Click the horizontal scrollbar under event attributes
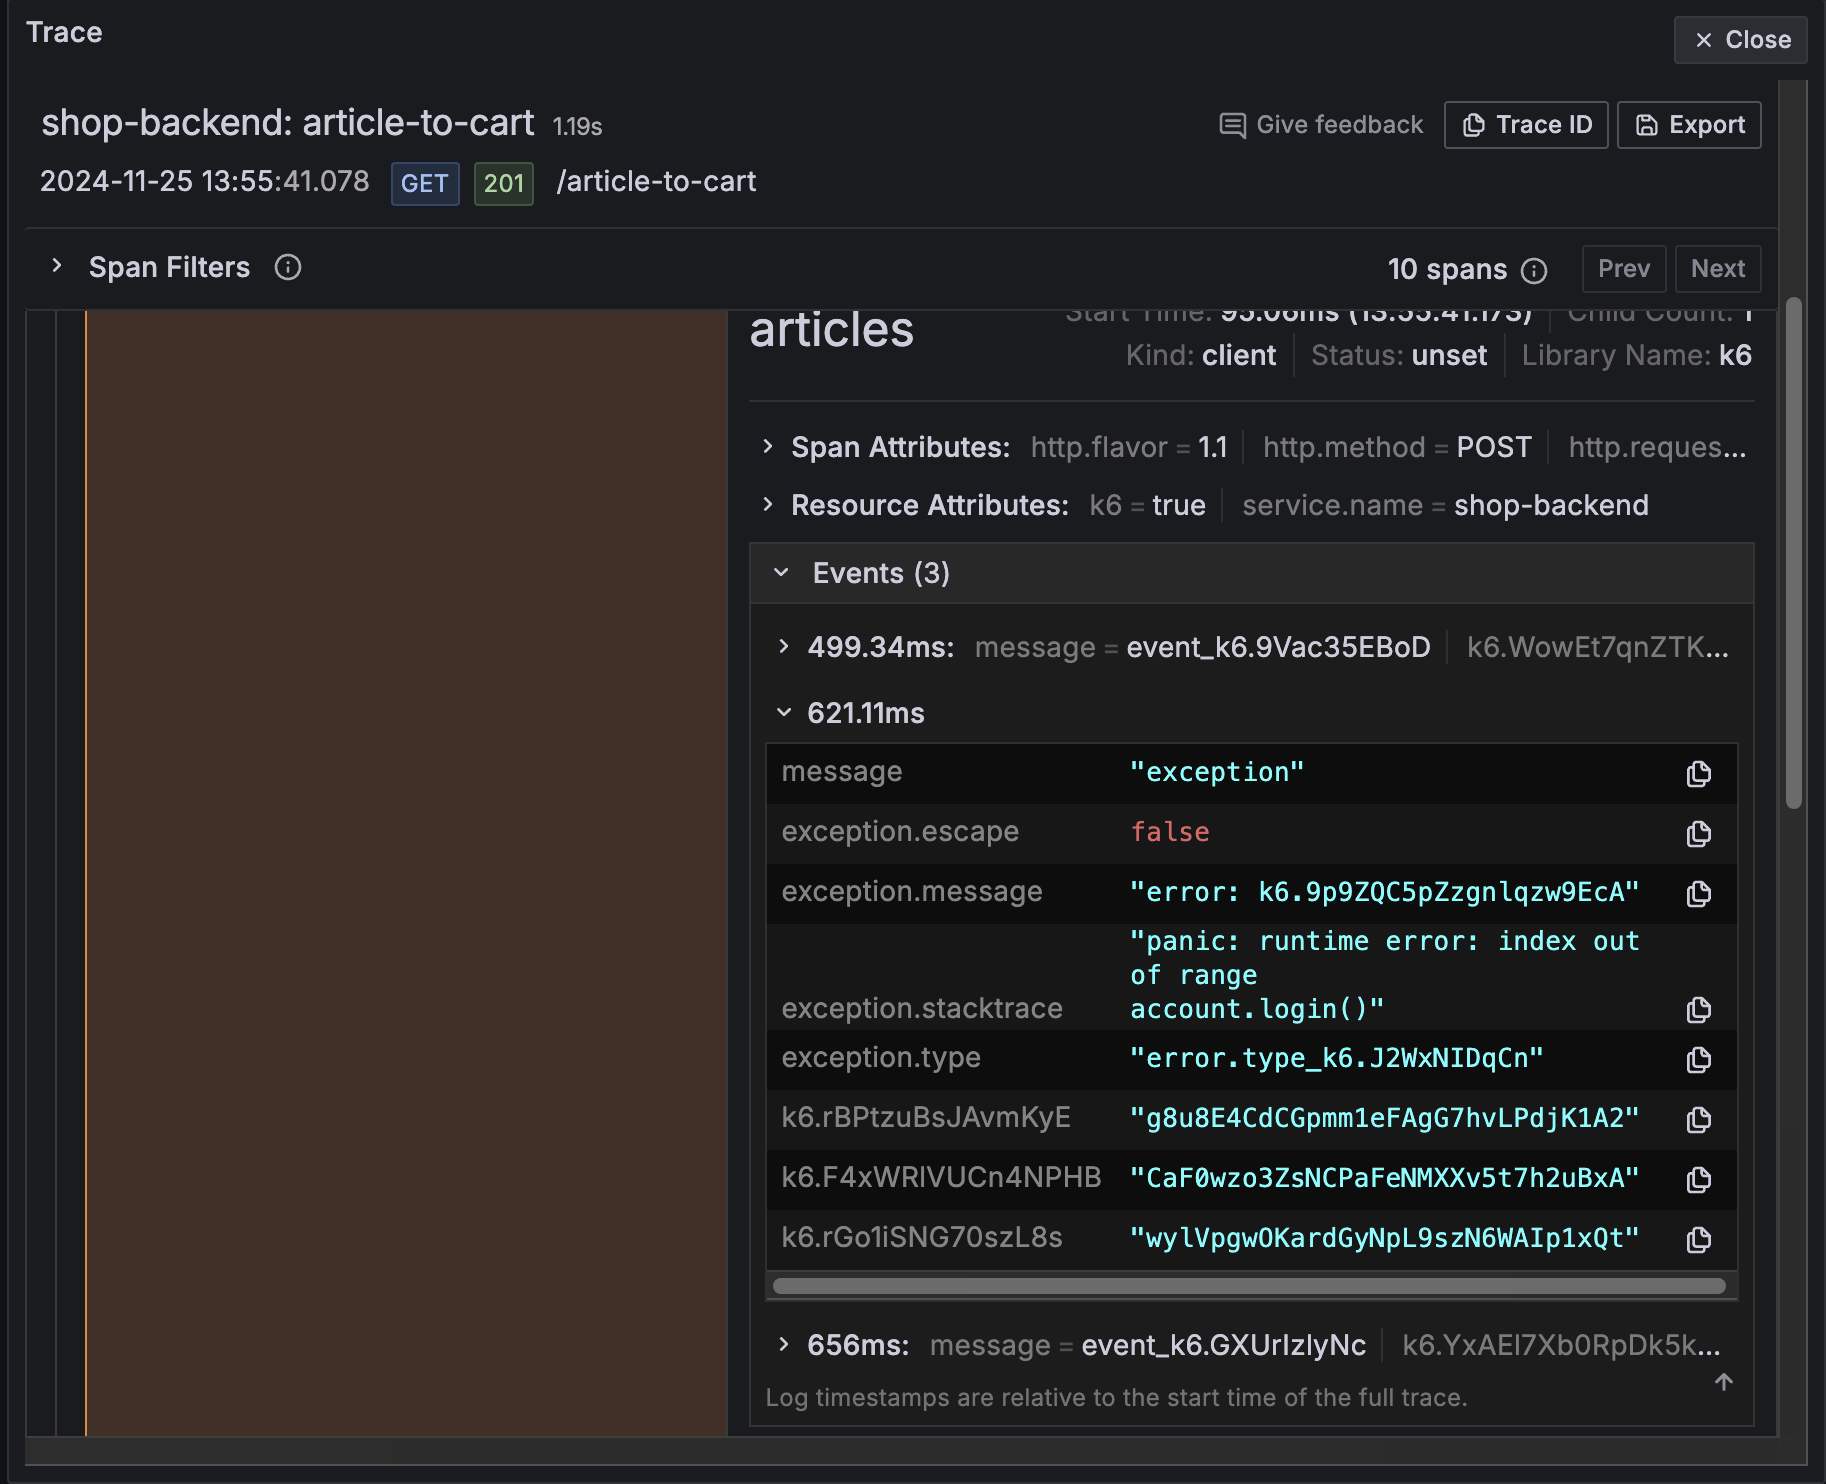The image size is (1826, 1484). point(1249,1286)
